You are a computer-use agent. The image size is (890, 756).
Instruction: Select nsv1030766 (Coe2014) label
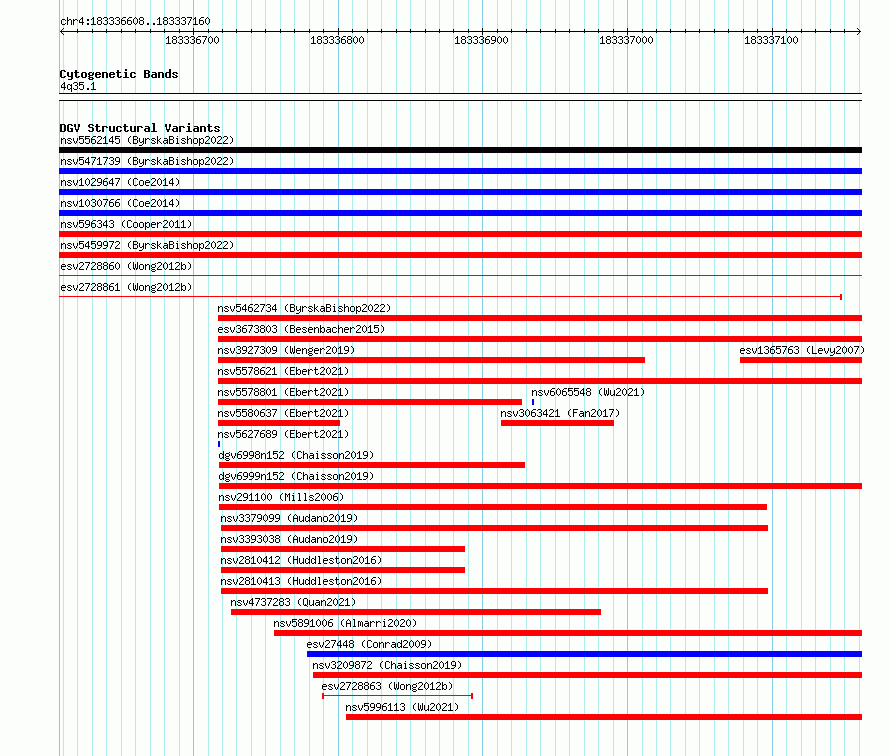(x=120, y=203)
